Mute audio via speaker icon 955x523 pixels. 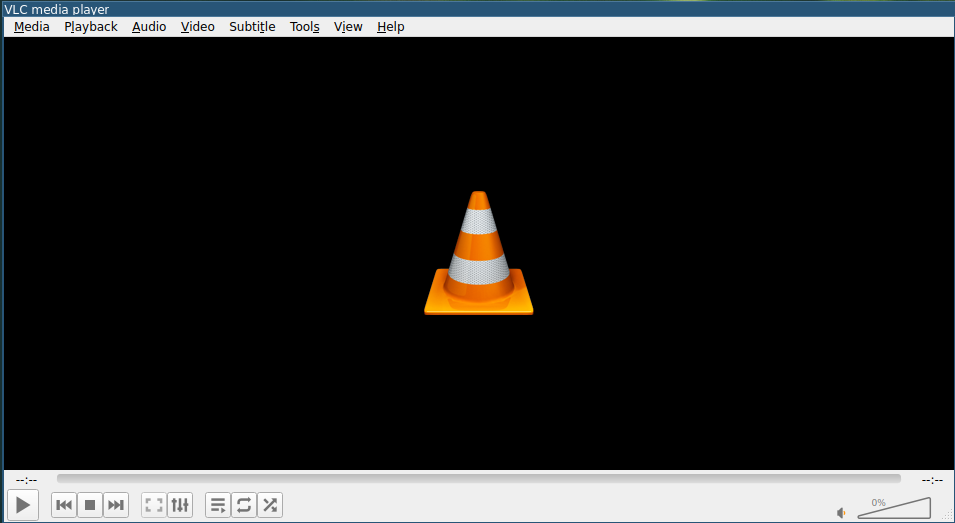pos(842,513)
